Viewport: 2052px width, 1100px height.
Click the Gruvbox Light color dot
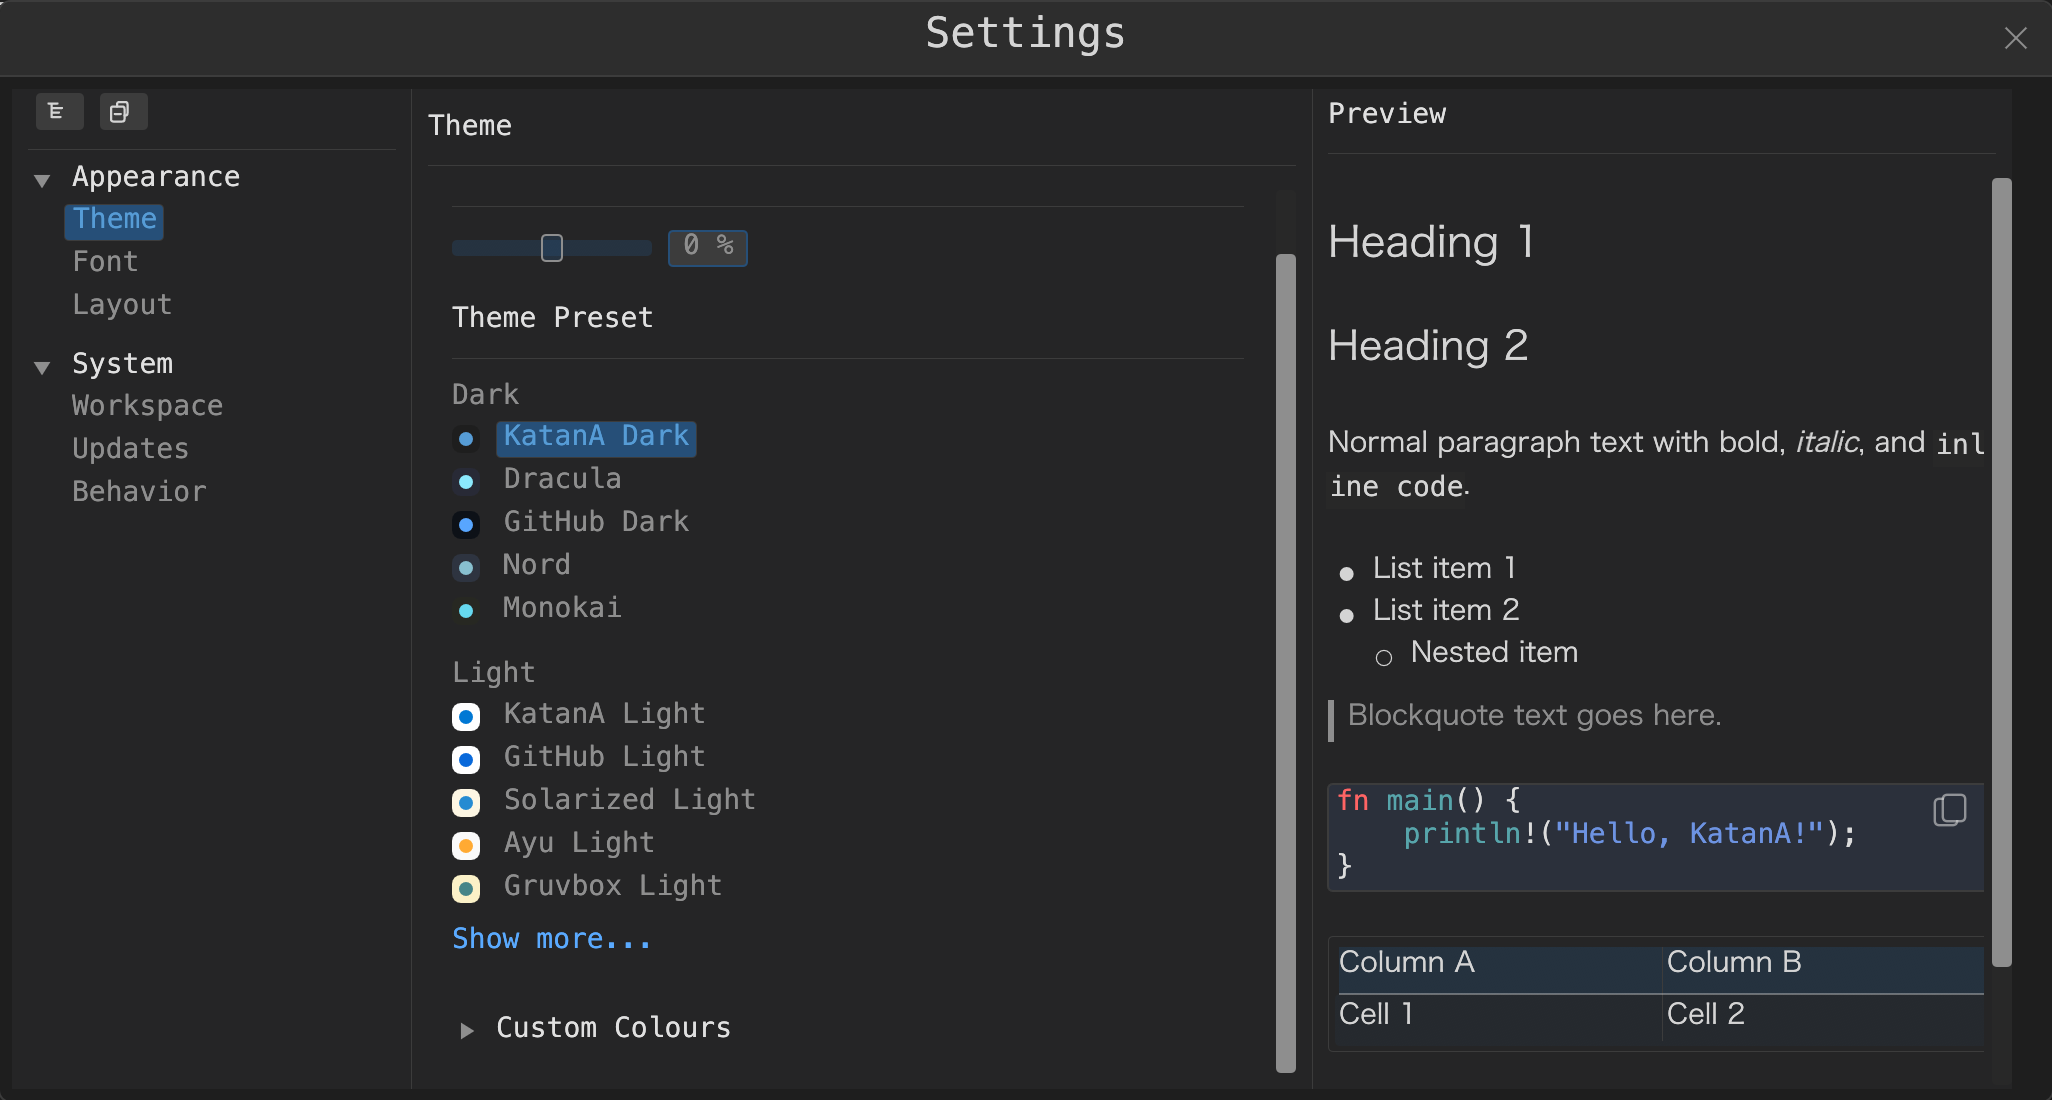coord(466,888)
